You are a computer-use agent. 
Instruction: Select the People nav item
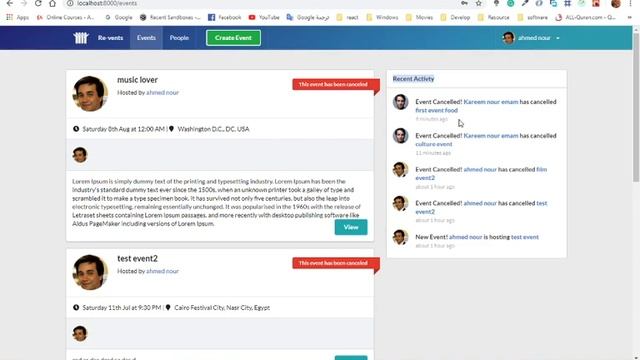tap(179, 38)
